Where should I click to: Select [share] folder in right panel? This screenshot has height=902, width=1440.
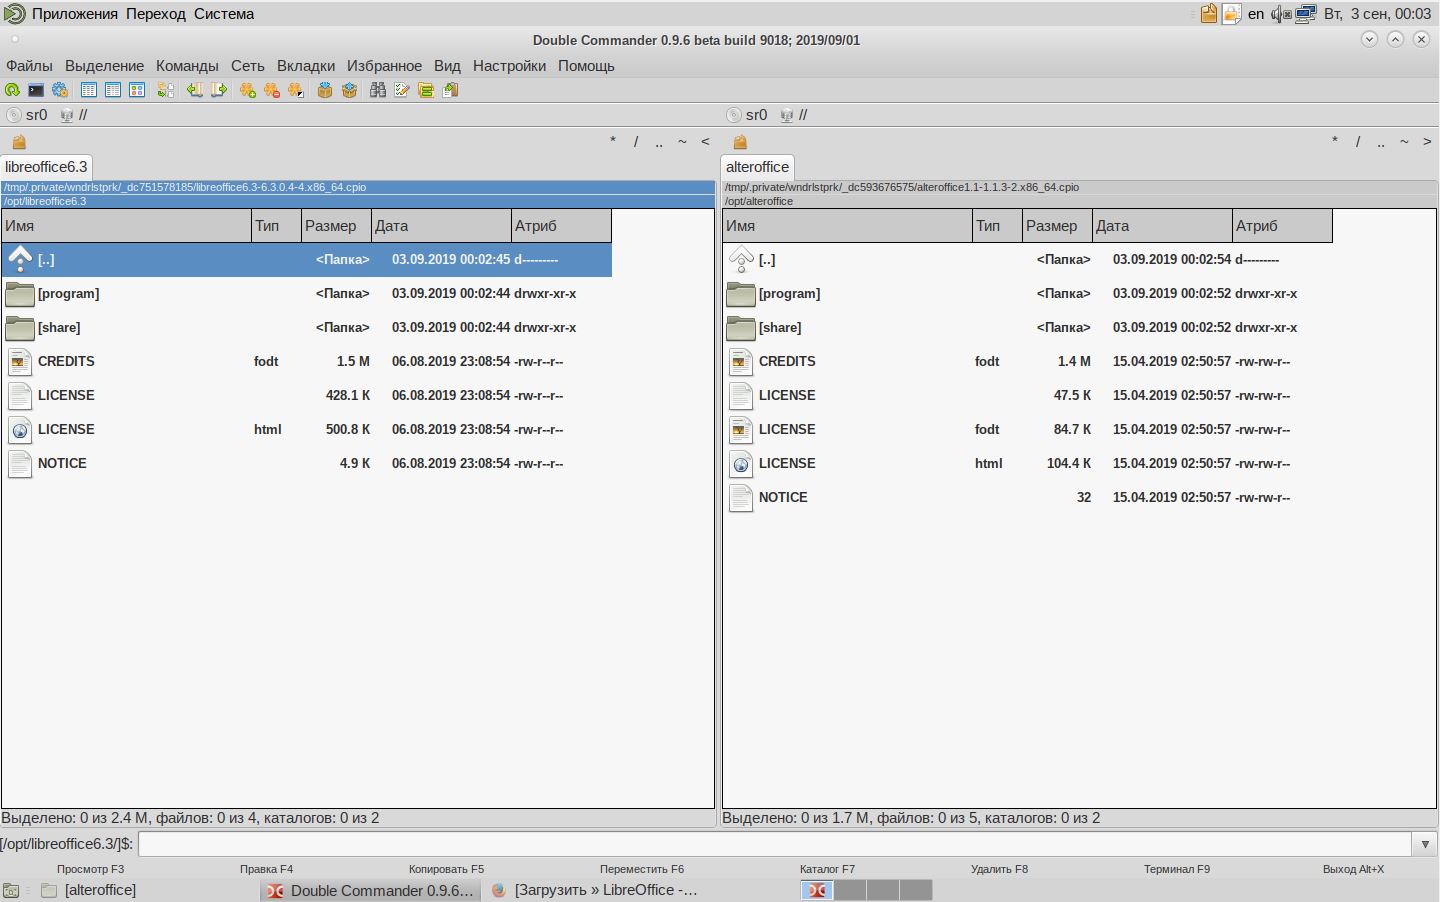1028,328
